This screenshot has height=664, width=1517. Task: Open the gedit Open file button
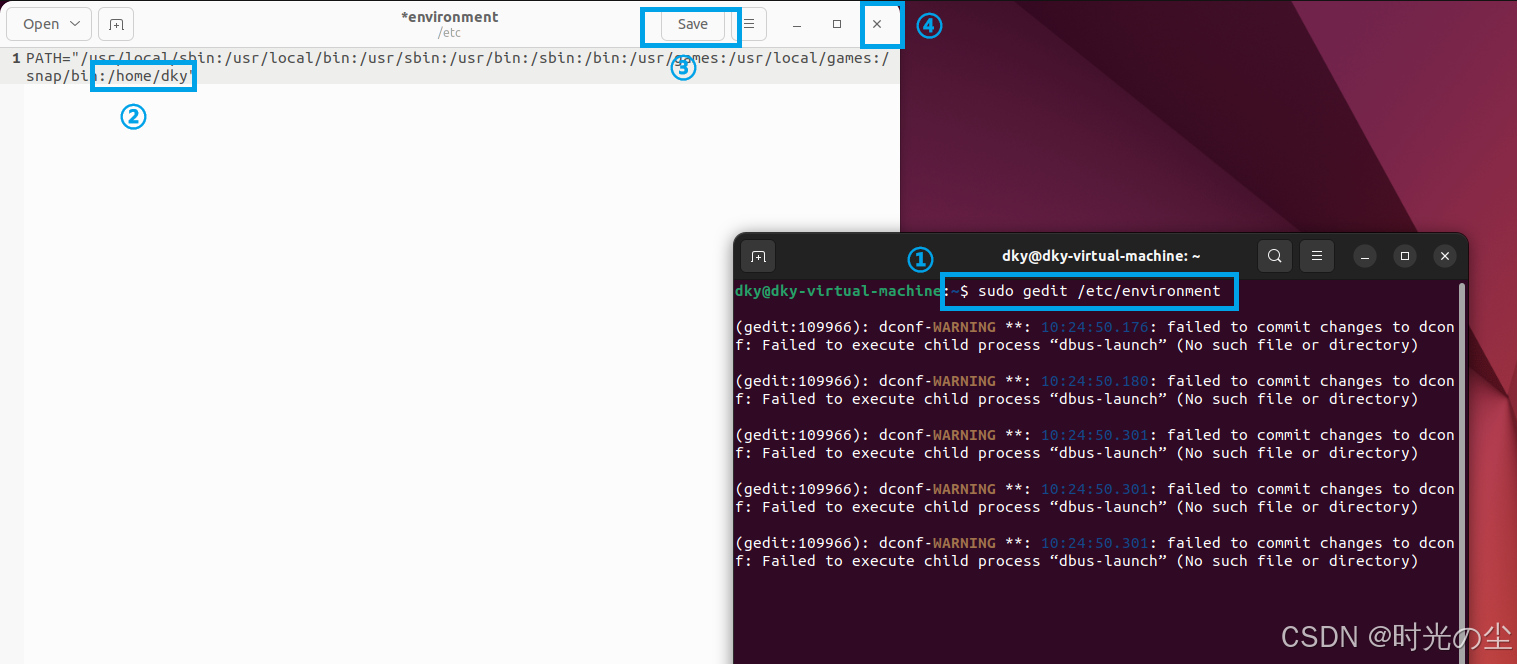click(49, 24)
